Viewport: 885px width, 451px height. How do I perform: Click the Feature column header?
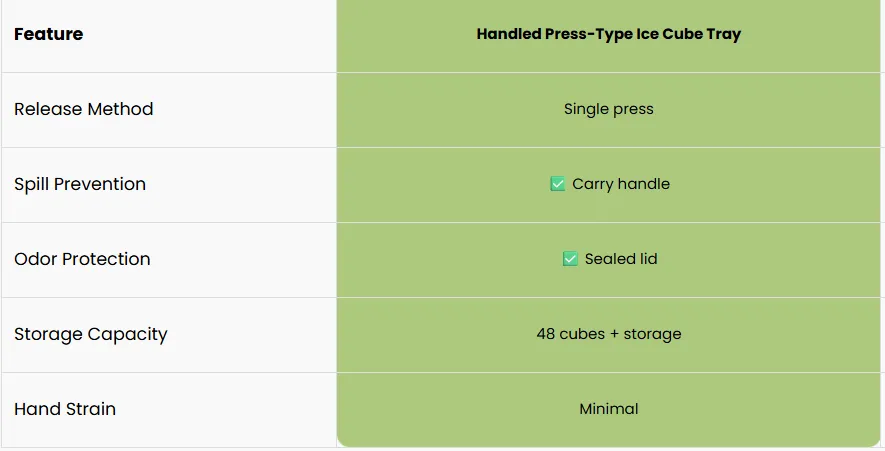tap(49, 34)
